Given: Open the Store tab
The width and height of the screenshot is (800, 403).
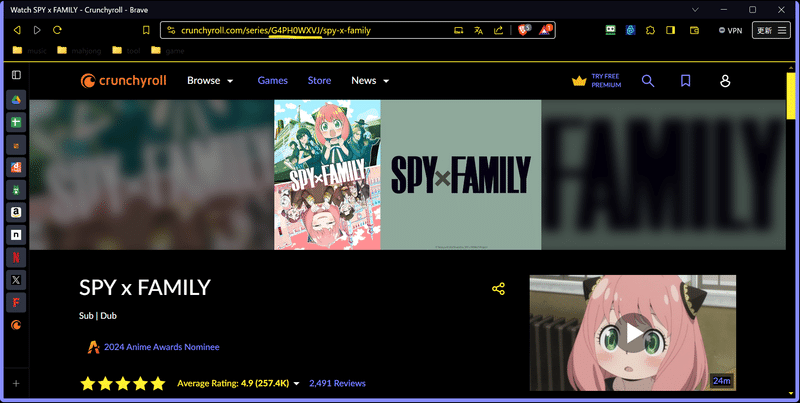Looking at the screenshot, I should point(319,81).
